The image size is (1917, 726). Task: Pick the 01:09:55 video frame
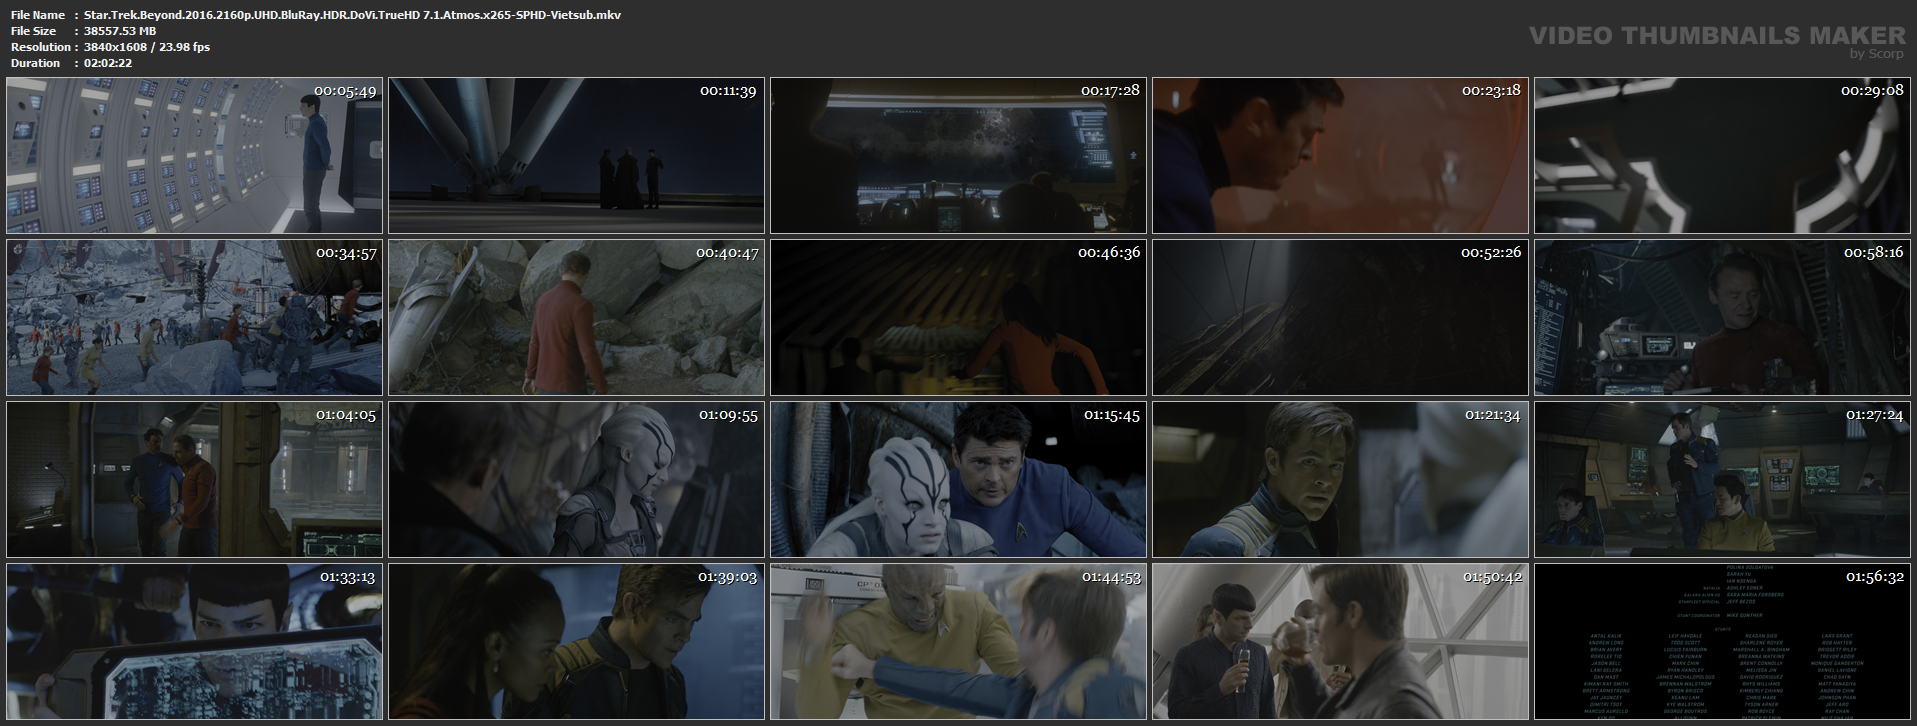pyautogui.click(x=577, y=480)
